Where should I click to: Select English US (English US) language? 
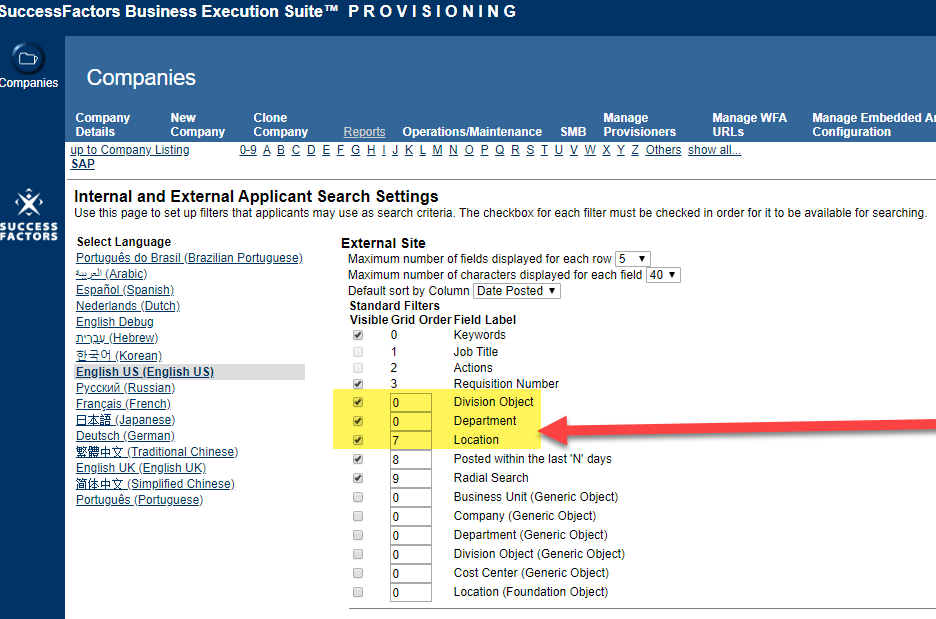[x=145, y=372]
